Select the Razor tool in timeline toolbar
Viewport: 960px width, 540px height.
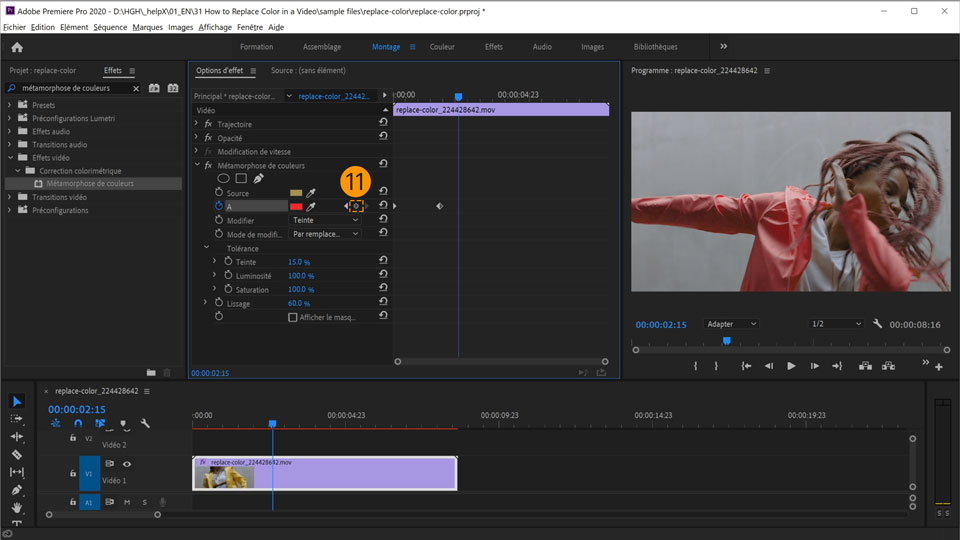coord(16,455)
